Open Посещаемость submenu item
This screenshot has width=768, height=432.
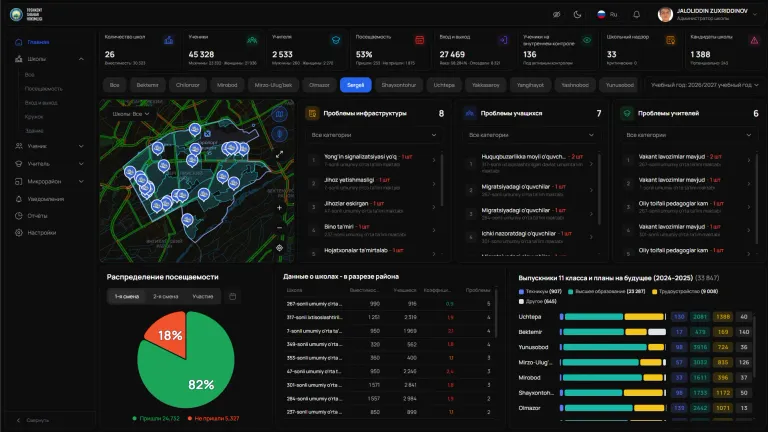point(44,89)
